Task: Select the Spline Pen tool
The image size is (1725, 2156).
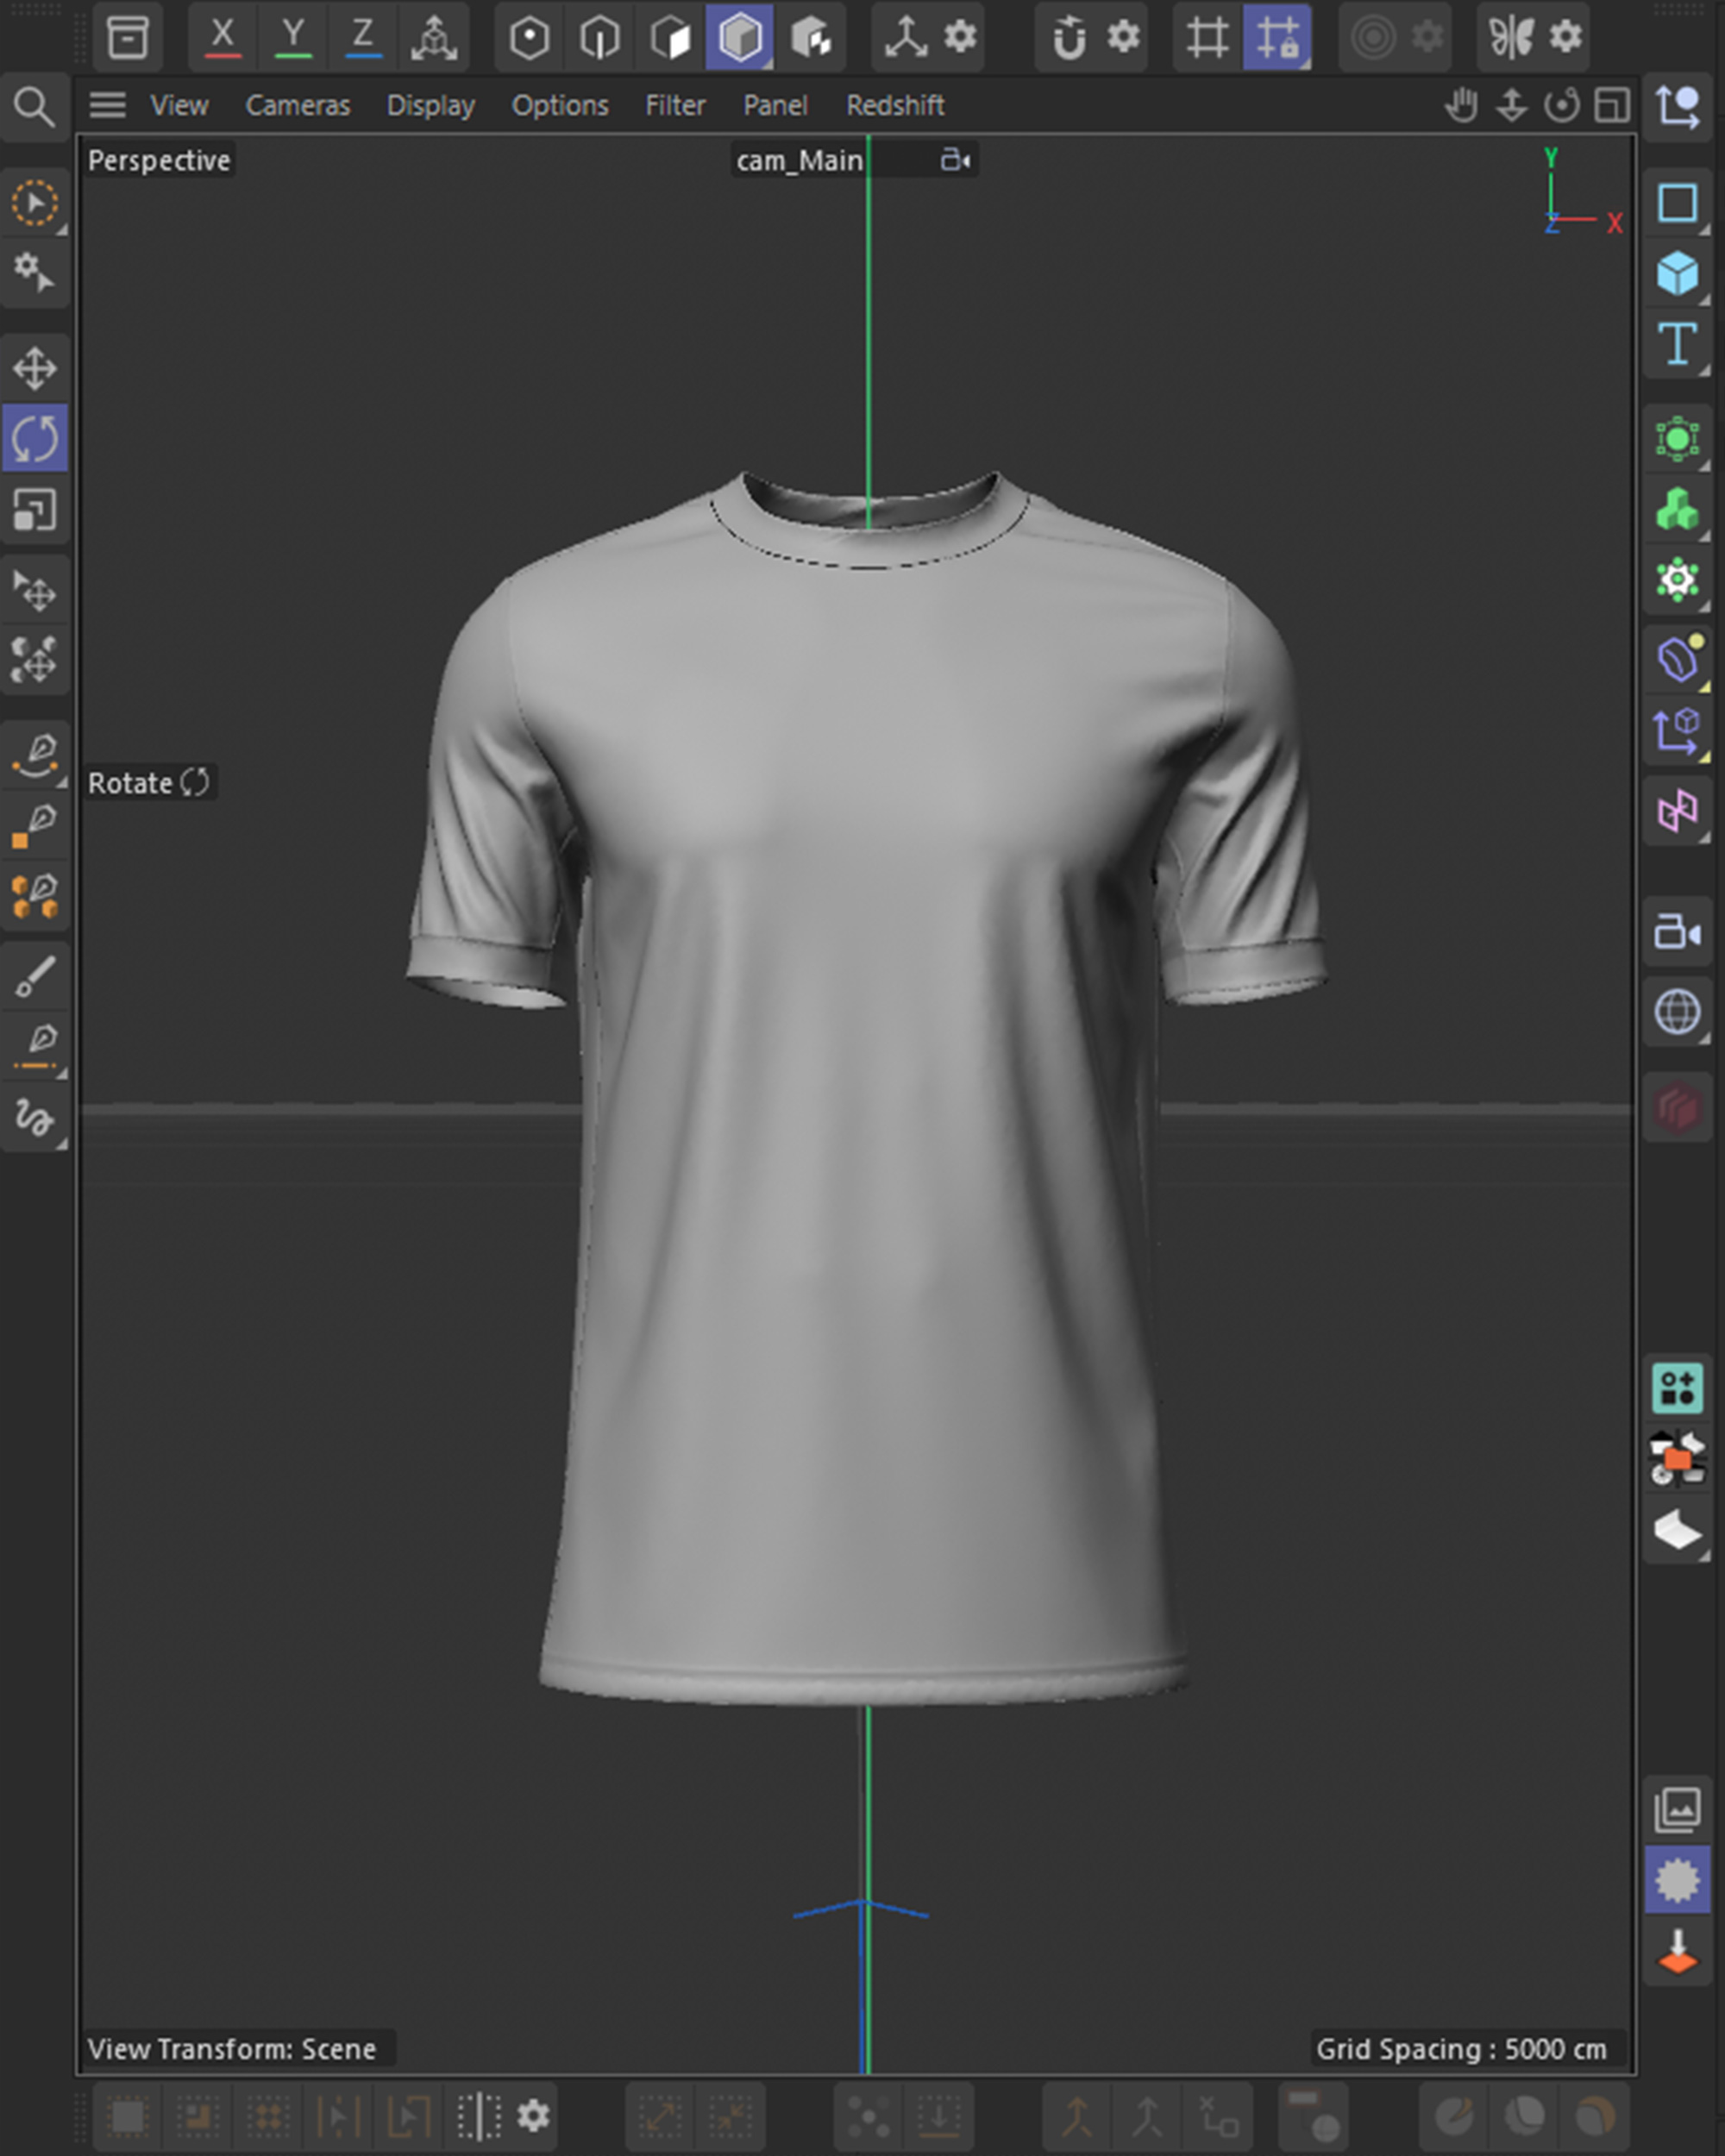Action: [x=35, y=756]
